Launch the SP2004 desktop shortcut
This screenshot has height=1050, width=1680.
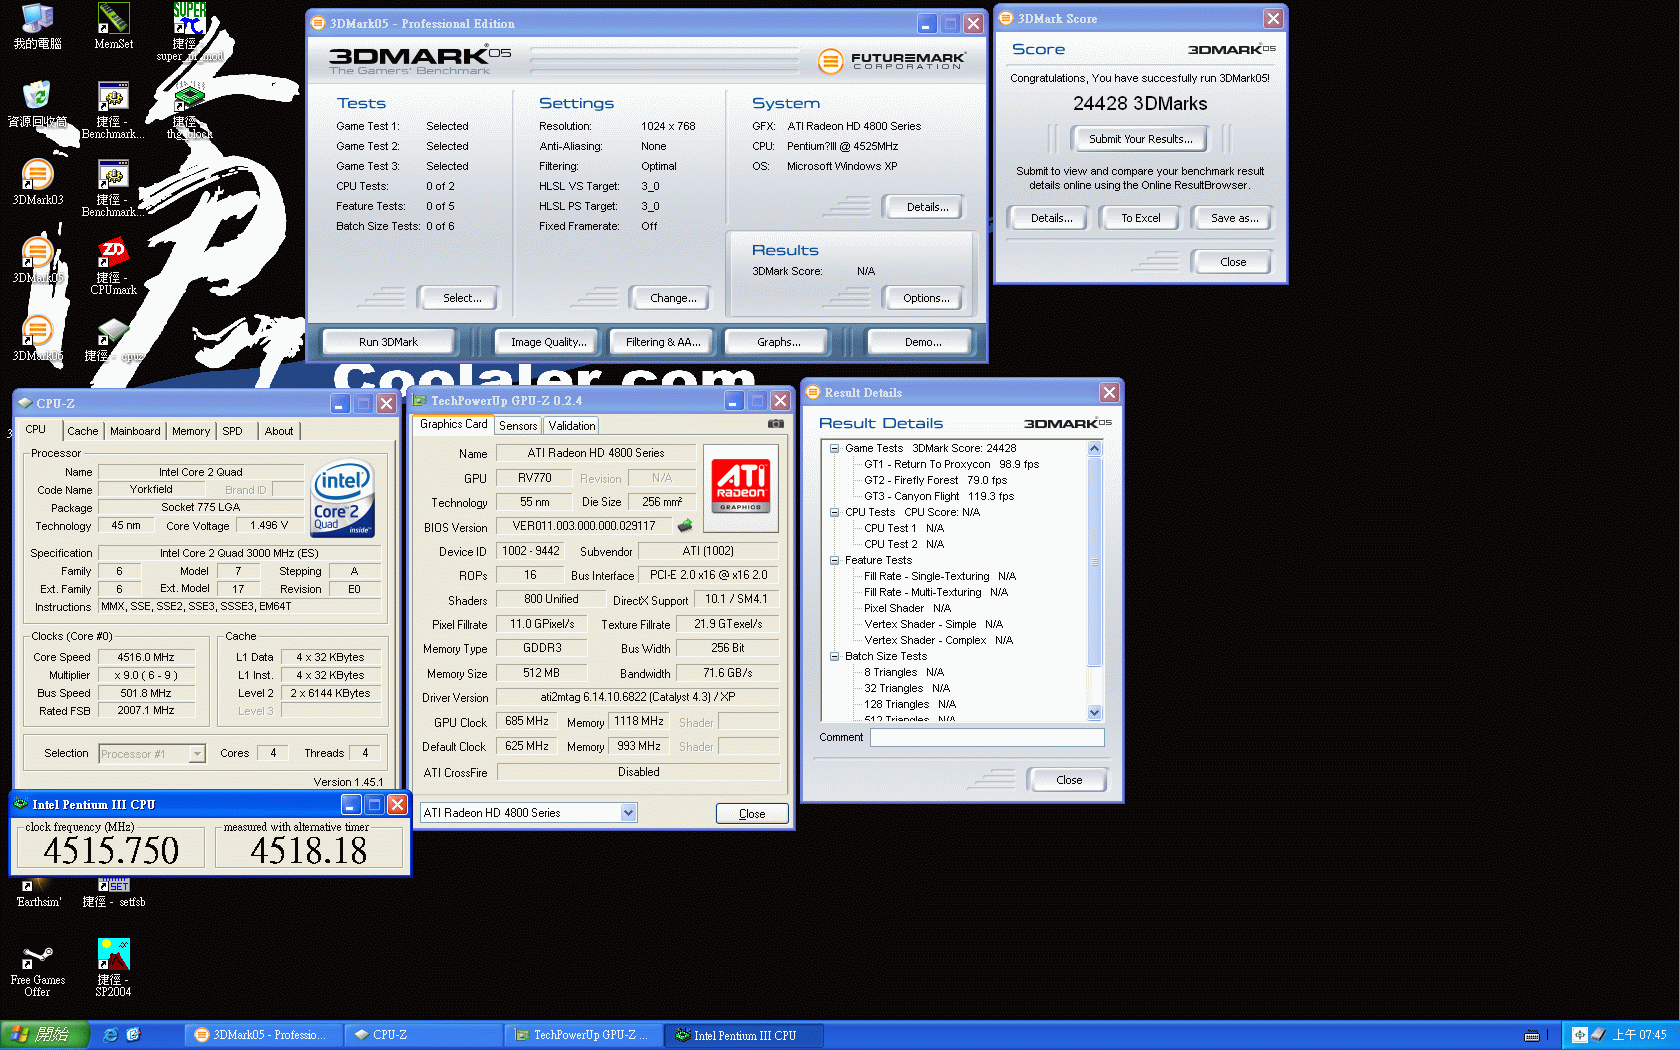tap(113, 968)
